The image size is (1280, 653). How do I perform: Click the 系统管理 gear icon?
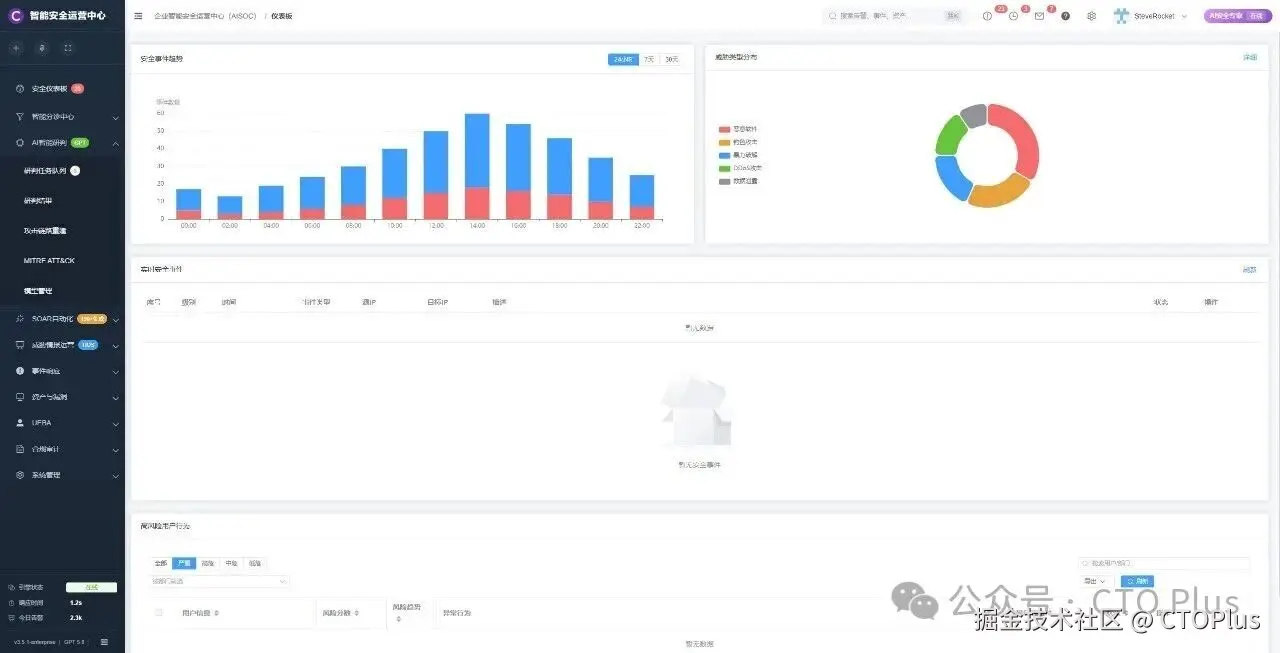coord(20,475)
